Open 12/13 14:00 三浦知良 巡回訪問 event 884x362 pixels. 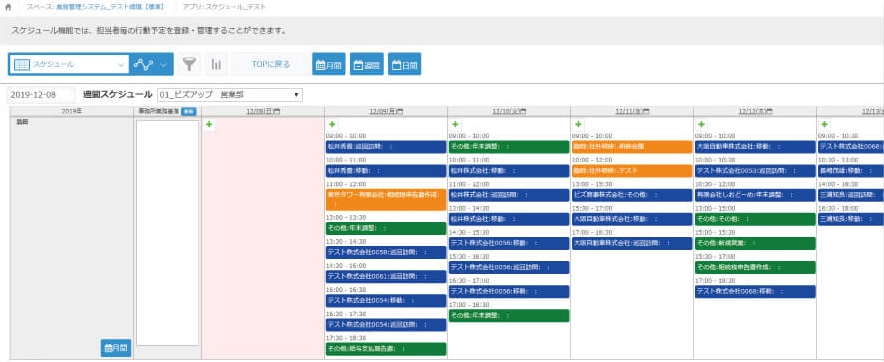[x=851, y=195]
